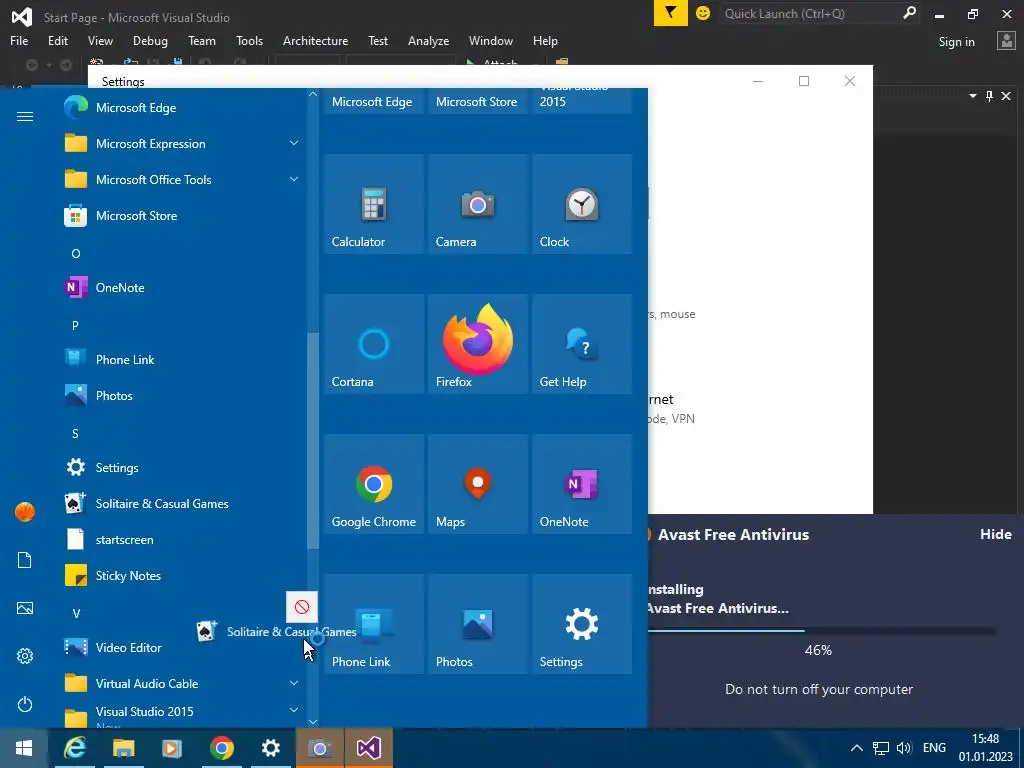Image resolution: width=1024 pixels, height=768 pixels.
Task: Click the ENG language indicator
Action: coord(934,748)
